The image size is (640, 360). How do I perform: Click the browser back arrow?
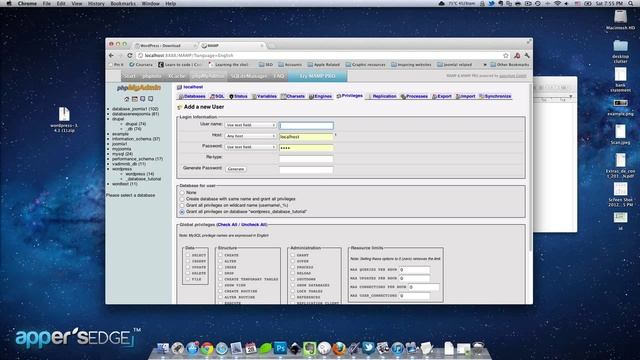tap(111, 56)
